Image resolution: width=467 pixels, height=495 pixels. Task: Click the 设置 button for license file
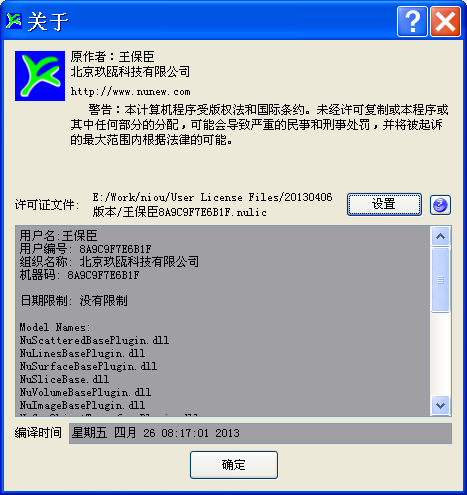[x=384, y=204]
